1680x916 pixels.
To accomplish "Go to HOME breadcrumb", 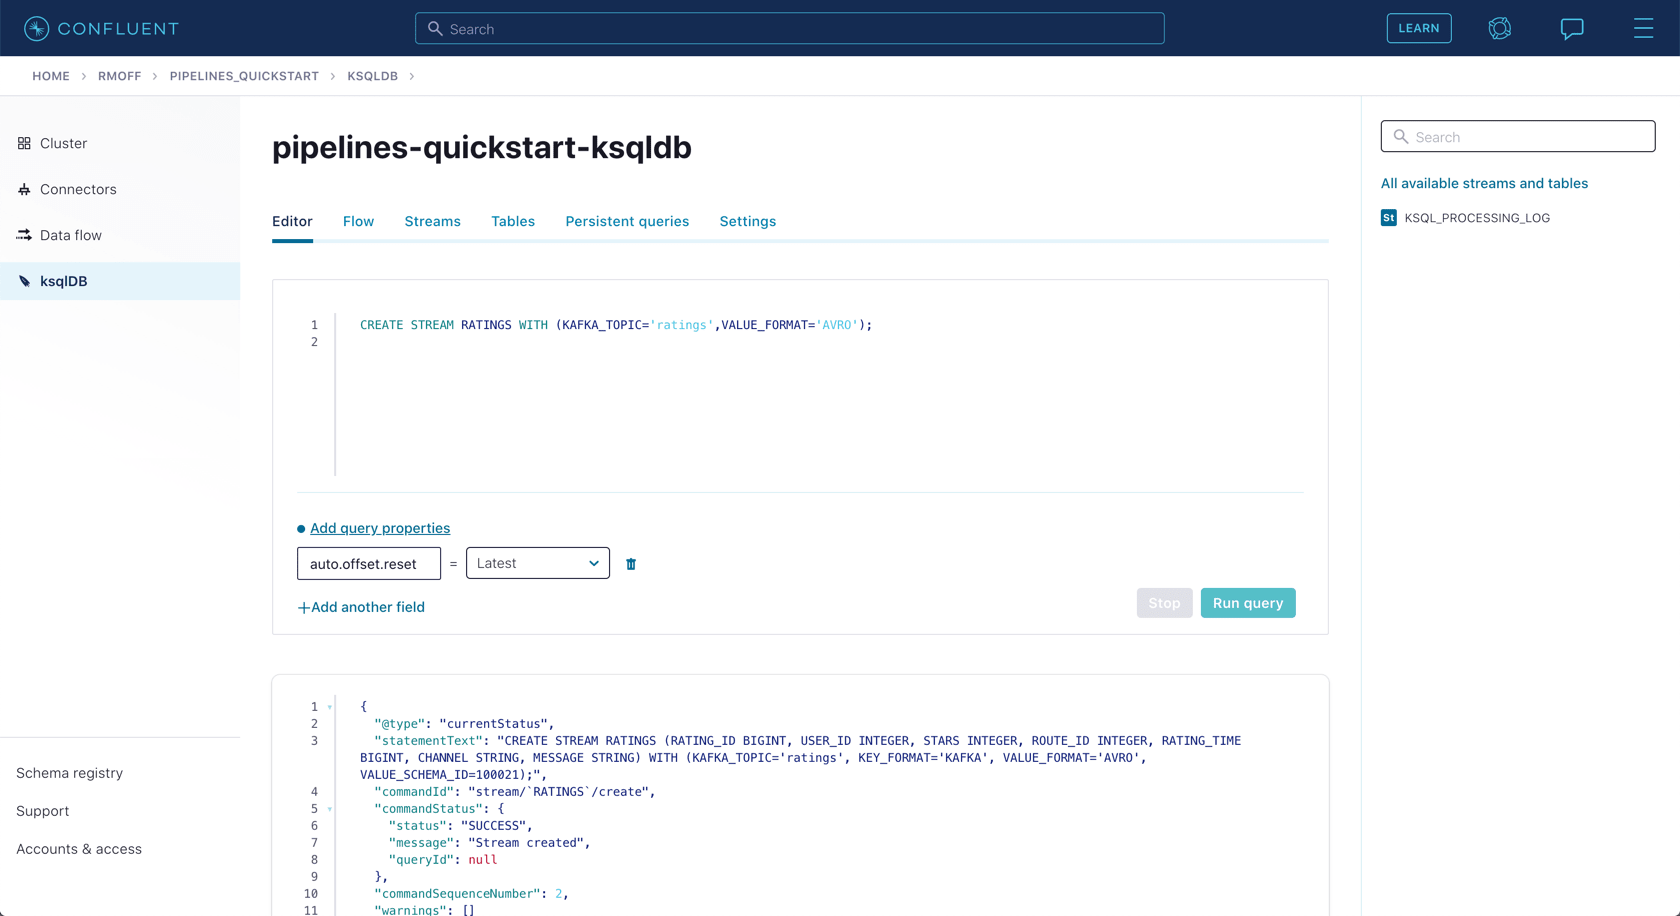I will point(51,76).
